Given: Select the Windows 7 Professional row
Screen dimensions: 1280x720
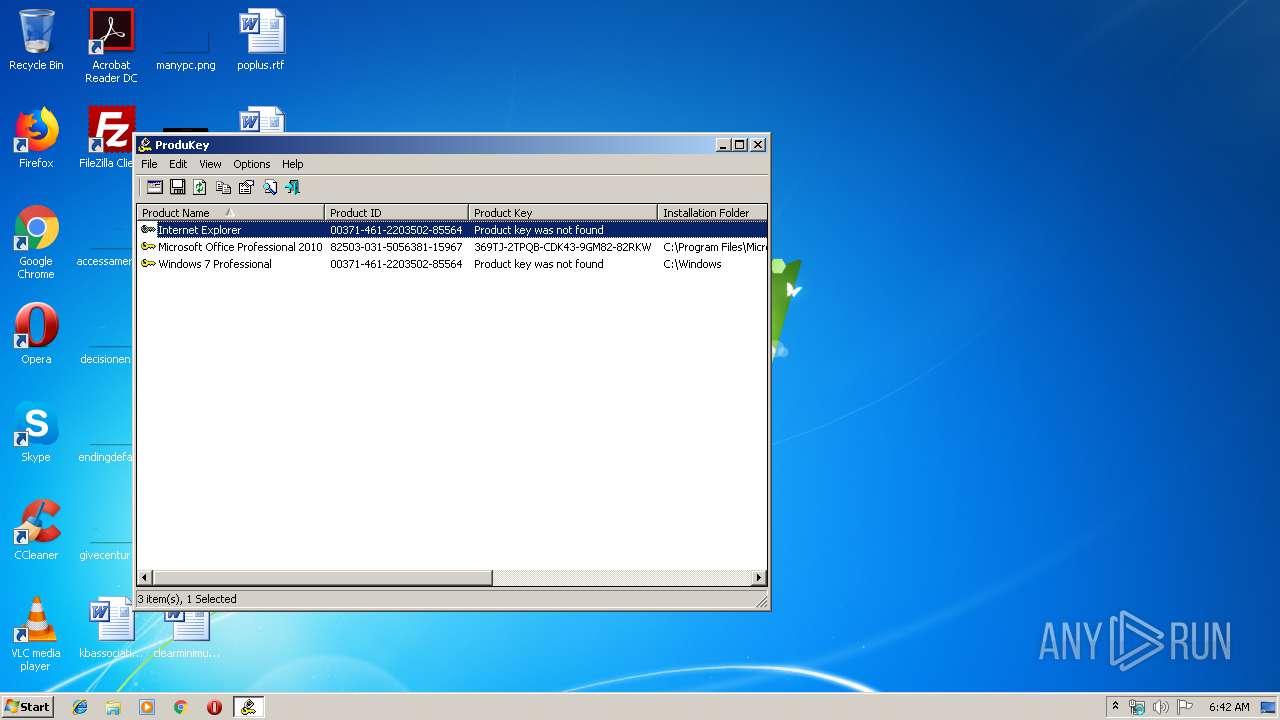Looking at the screenshot, I should pos(452,264).
